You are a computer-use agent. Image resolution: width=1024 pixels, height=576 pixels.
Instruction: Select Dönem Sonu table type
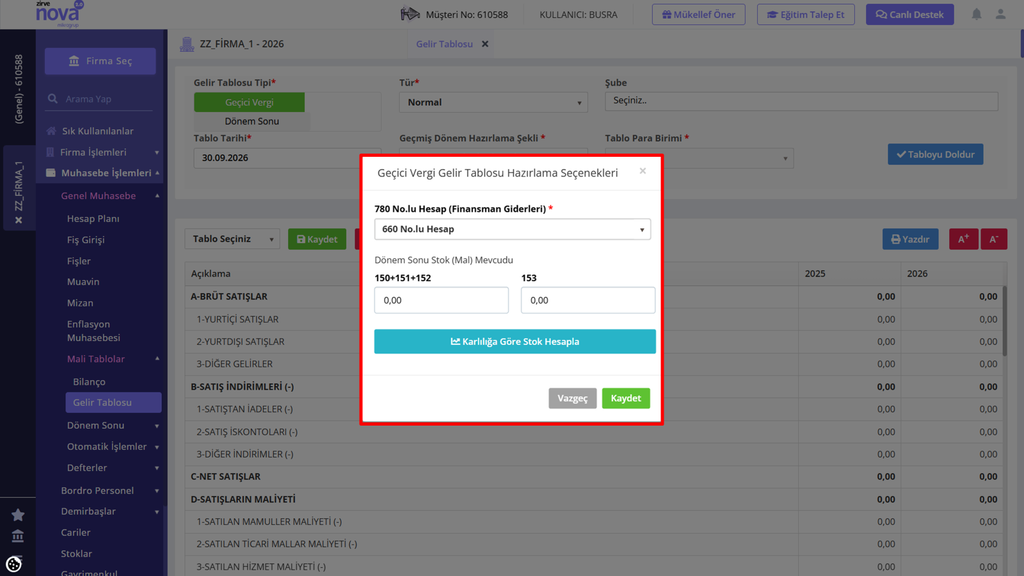(x=251, y=121)
